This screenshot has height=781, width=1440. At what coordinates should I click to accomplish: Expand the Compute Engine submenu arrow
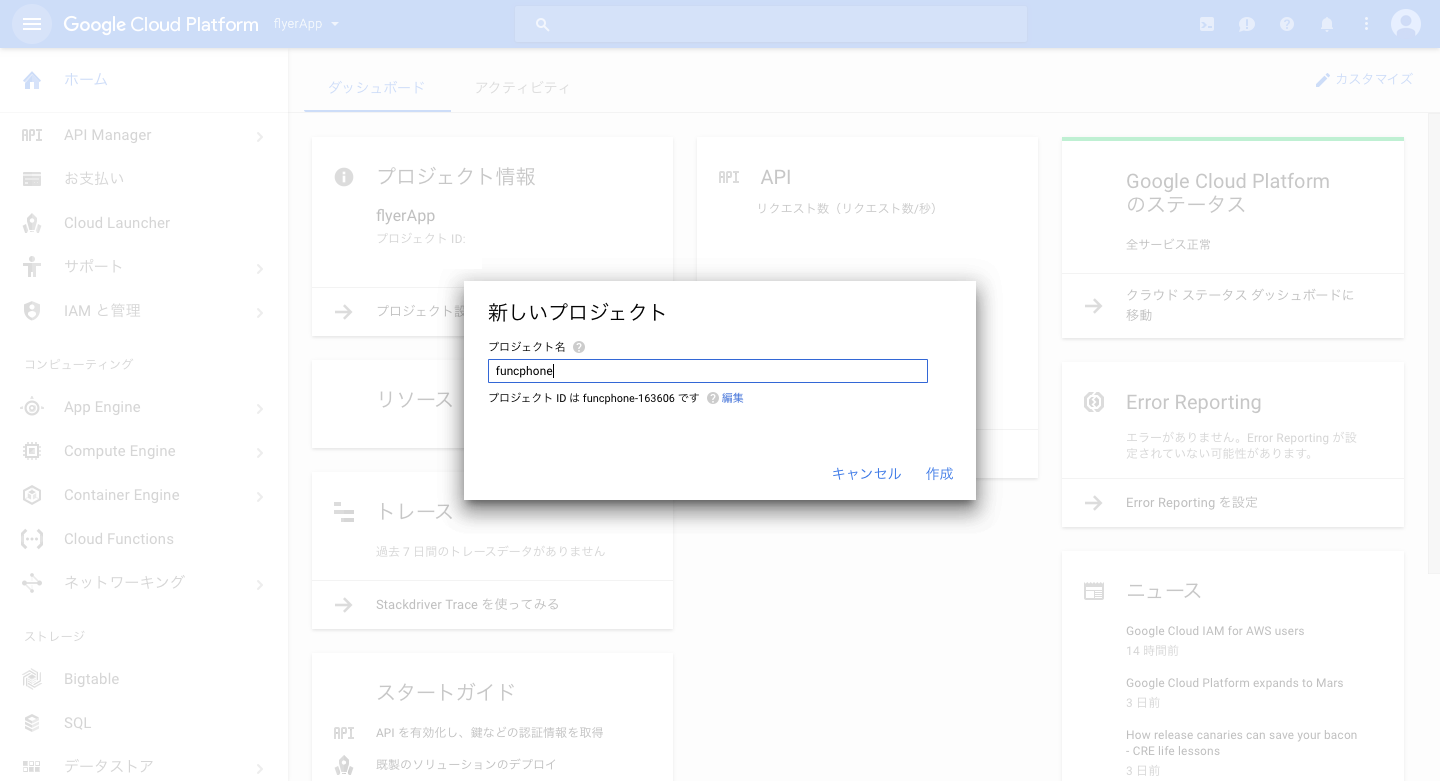coord(259,452)
